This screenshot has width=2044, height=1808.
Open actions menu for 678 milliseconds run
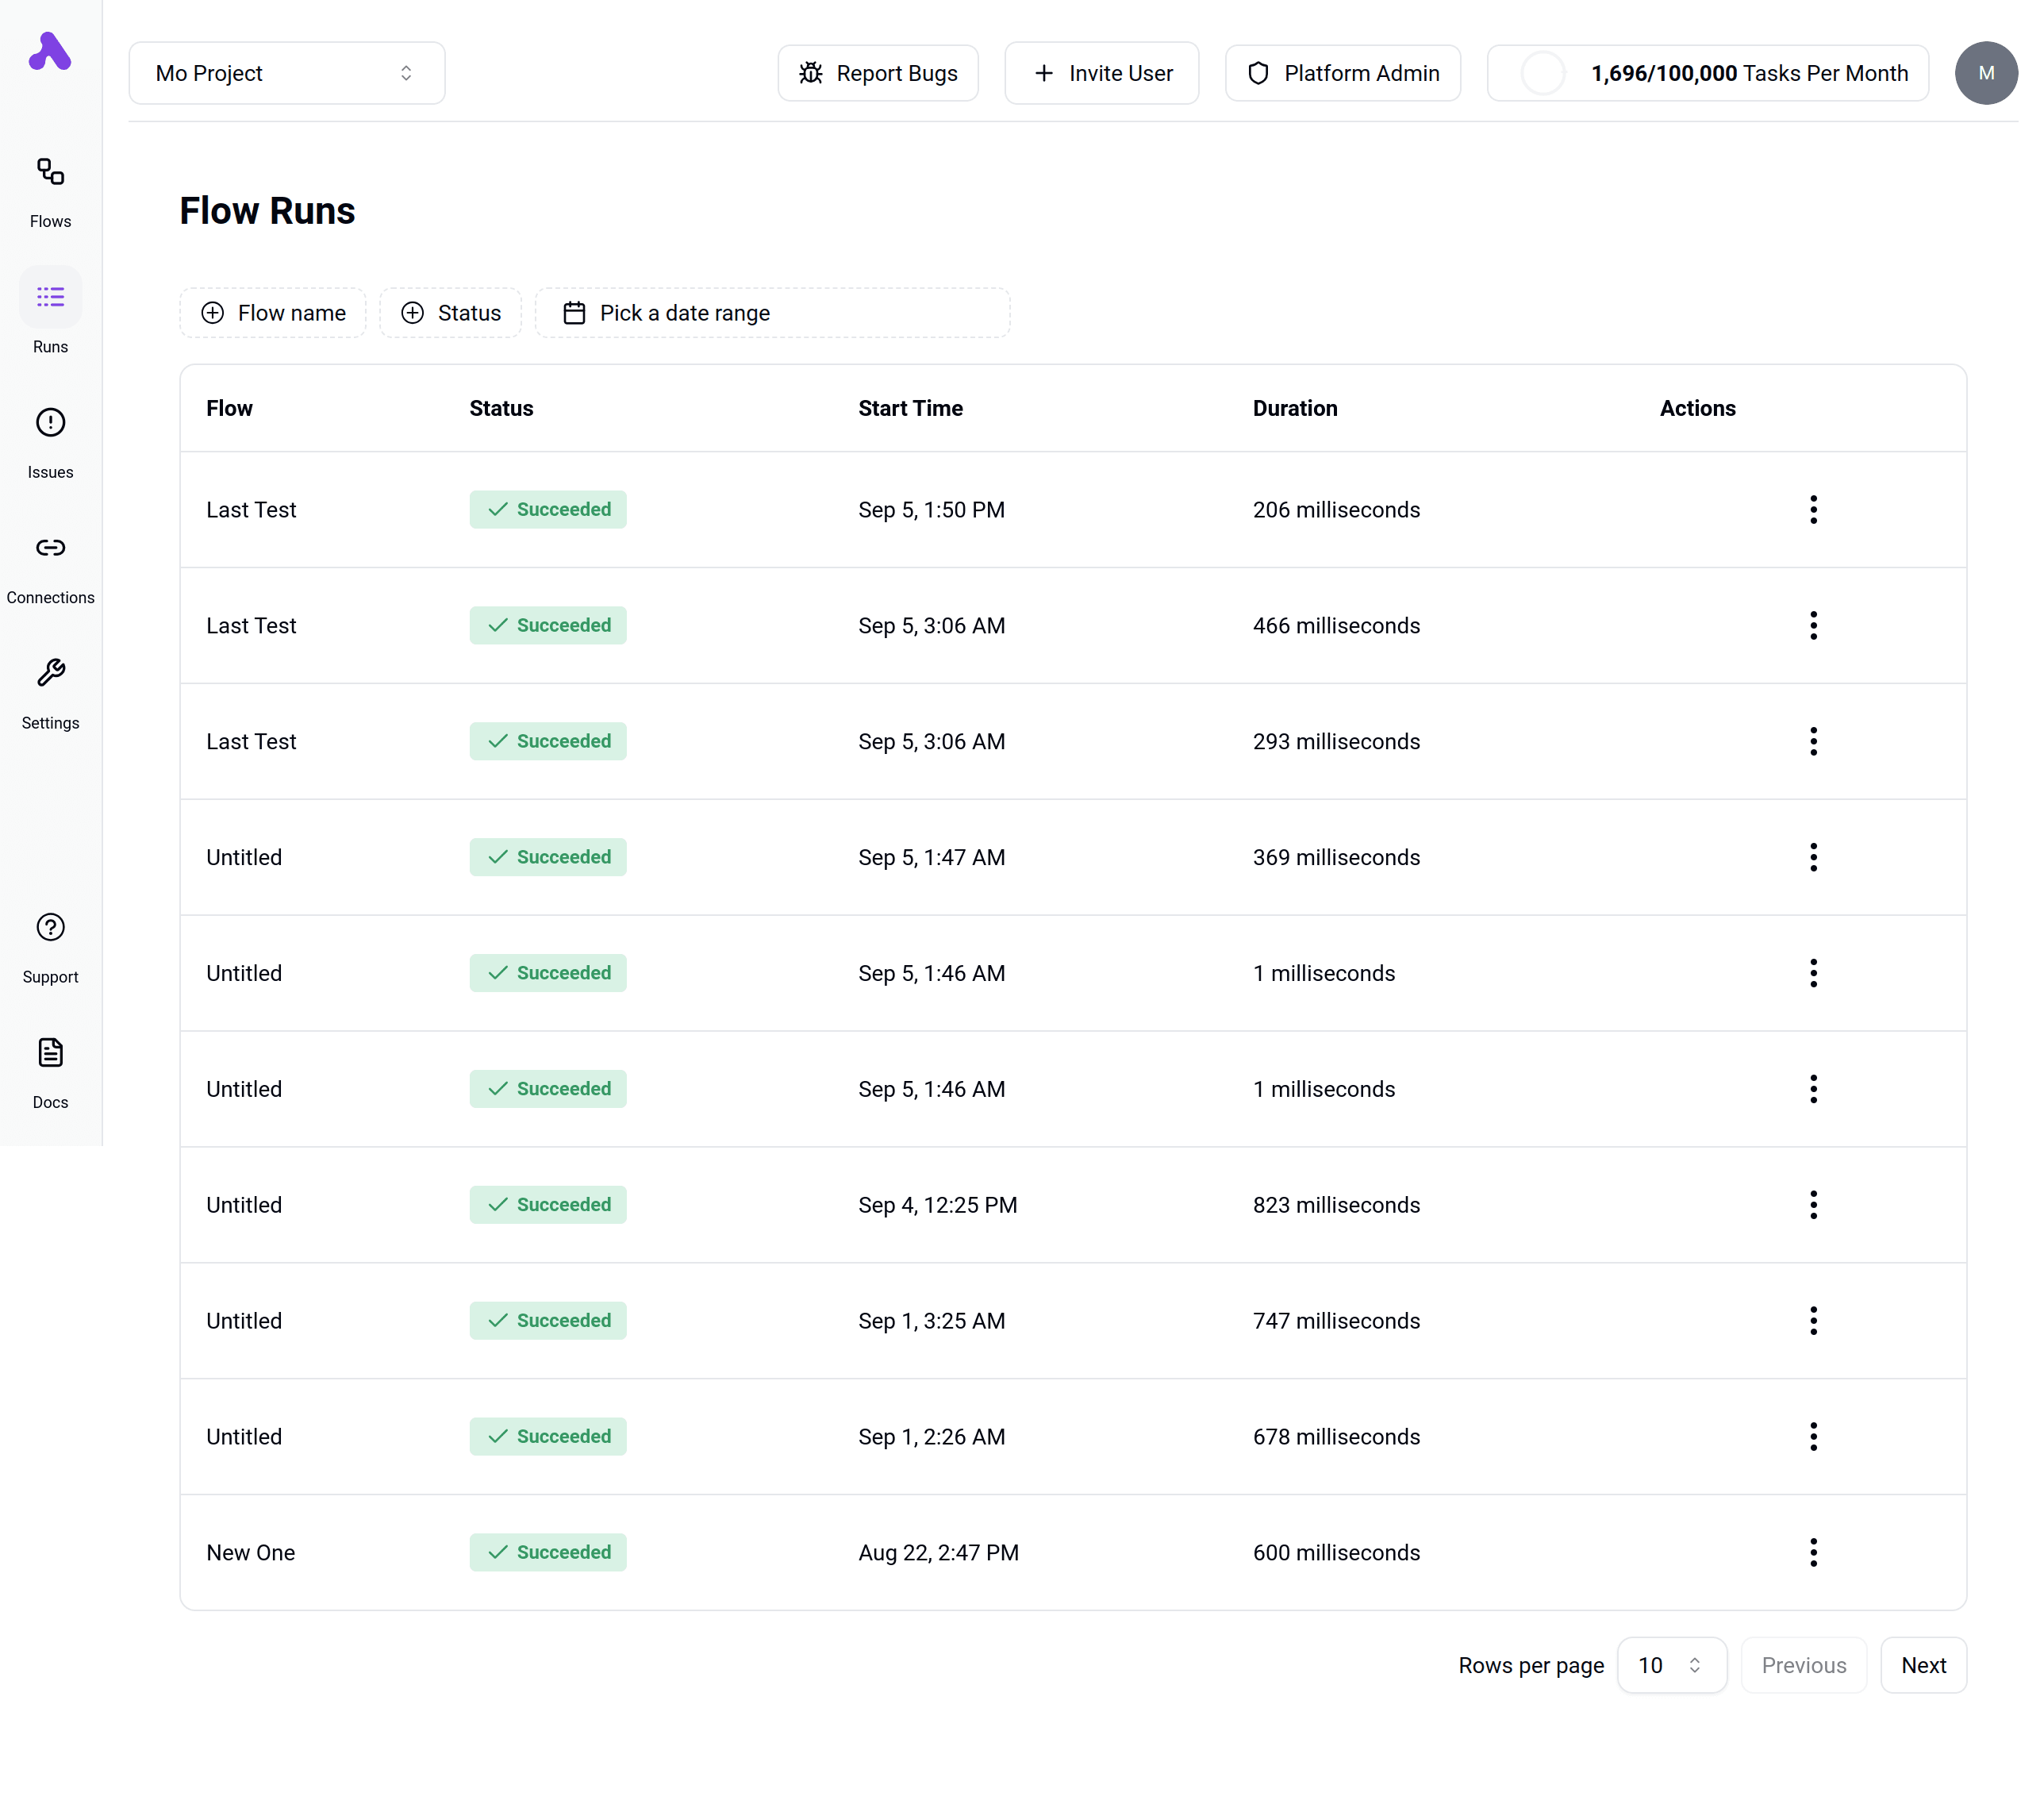[x=1813, y=1437]
